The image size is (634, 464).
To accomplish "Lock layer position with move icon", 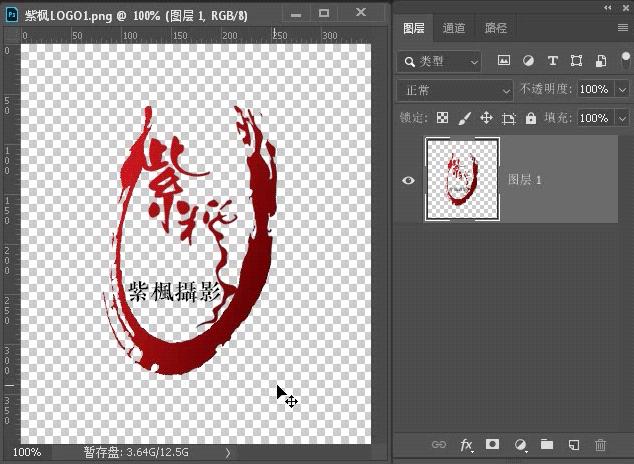I will pos(486,118).
